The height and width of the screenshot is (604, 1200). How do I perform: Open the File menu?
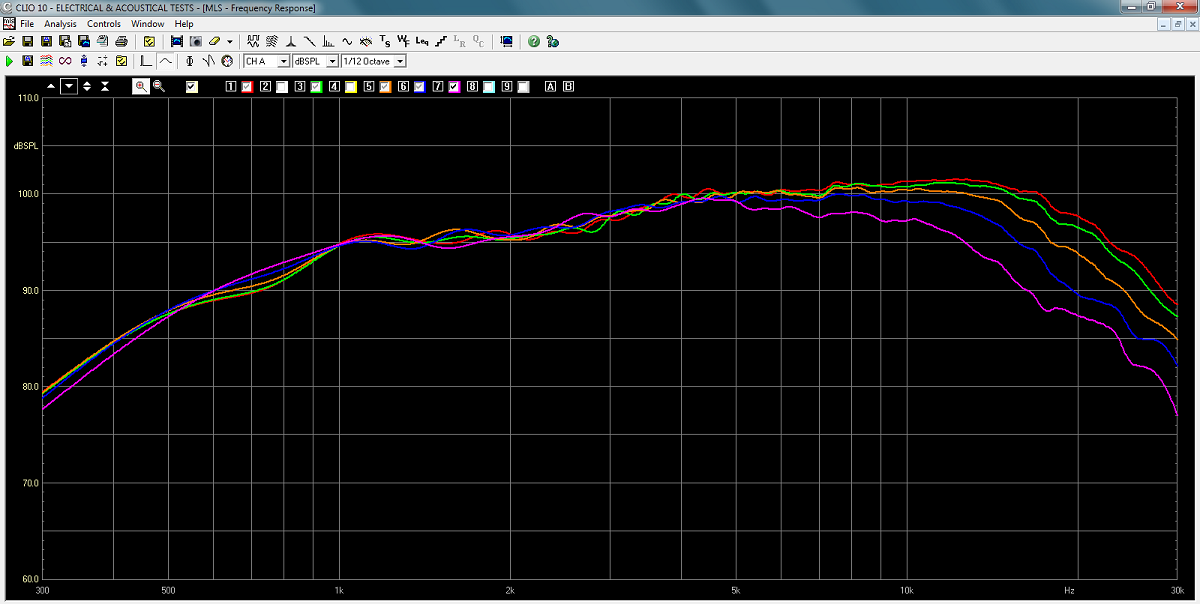[x=27, y=23]
